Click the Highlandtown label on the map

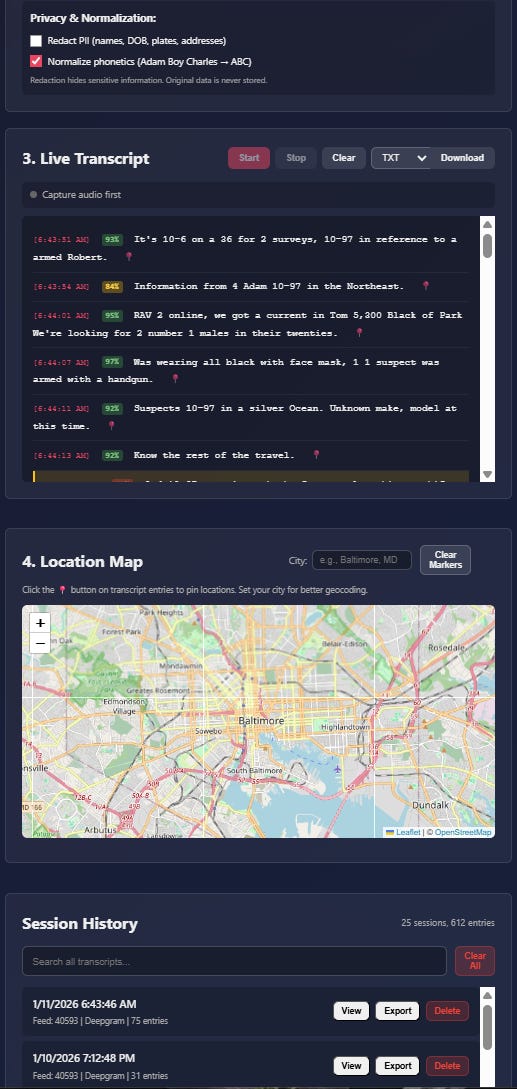click(347, 726)
